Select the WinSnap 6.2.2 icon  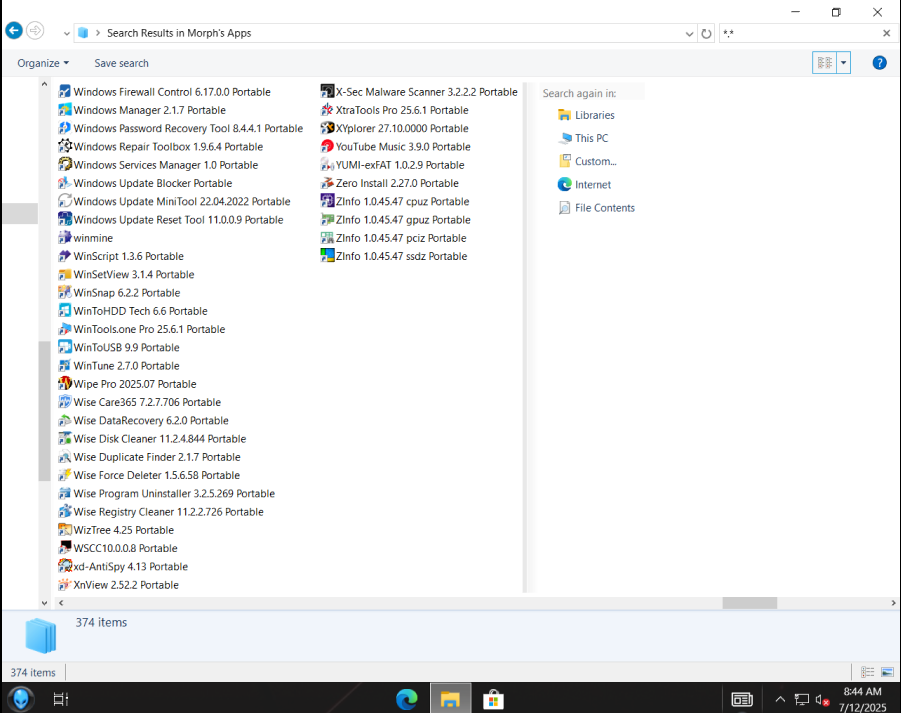tap(65, 293)
